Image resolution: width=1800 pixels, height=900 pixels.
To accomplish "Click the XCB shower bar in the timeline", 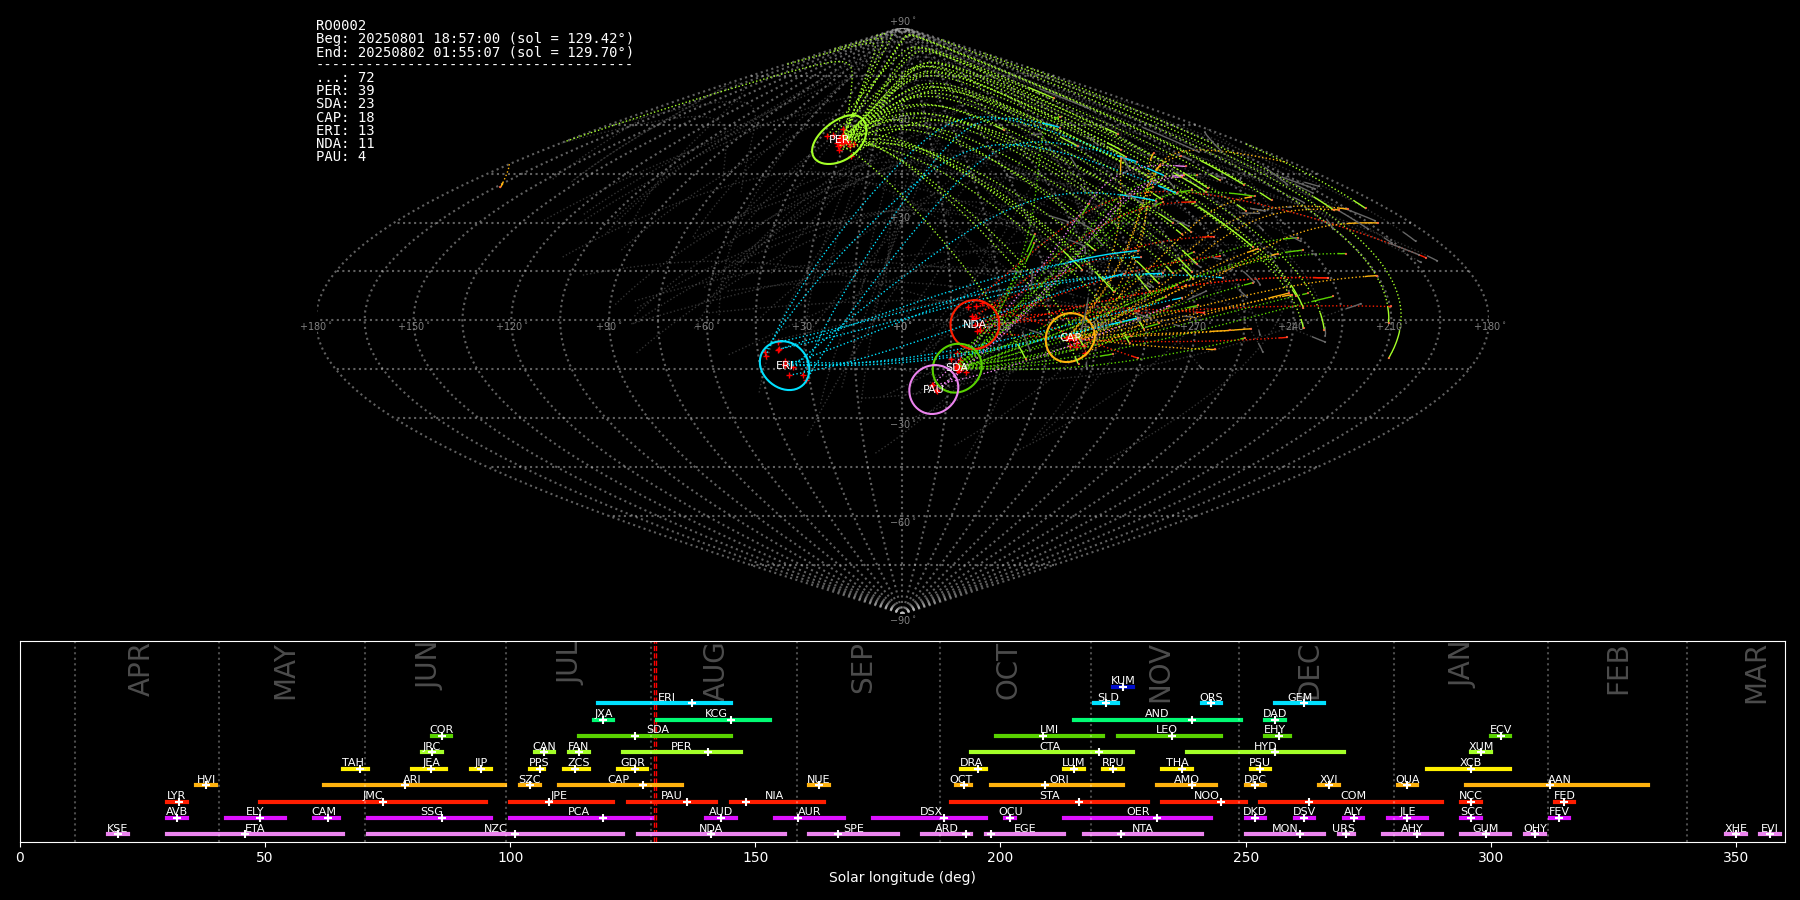I will [1468, 769].
